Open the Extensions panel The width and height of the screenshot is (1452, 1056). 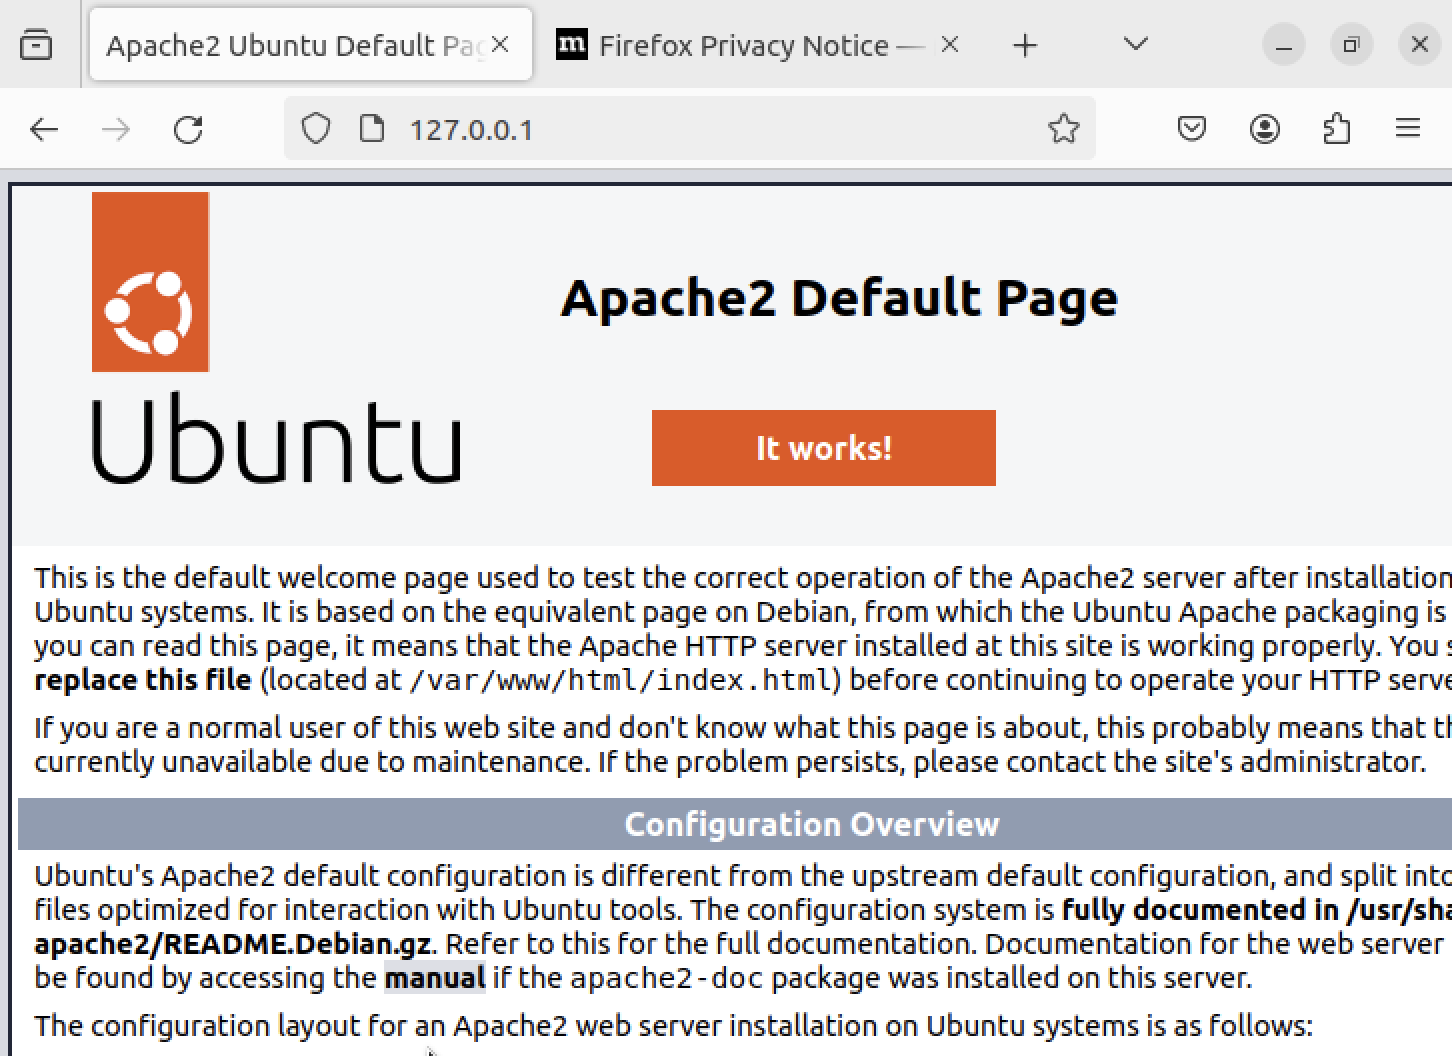(x=1336, y=129)
